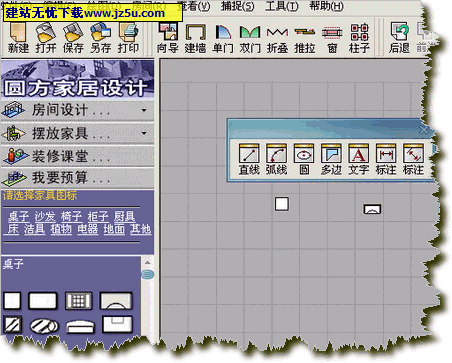
Task: Place a column using 柱子 icon
Action: point(359,39)
